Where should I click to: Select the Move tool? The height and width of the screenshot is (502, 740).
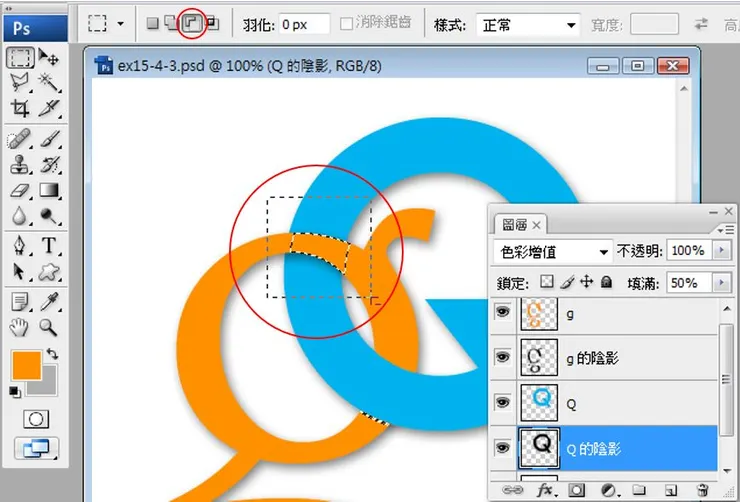[x=49, y=58]
